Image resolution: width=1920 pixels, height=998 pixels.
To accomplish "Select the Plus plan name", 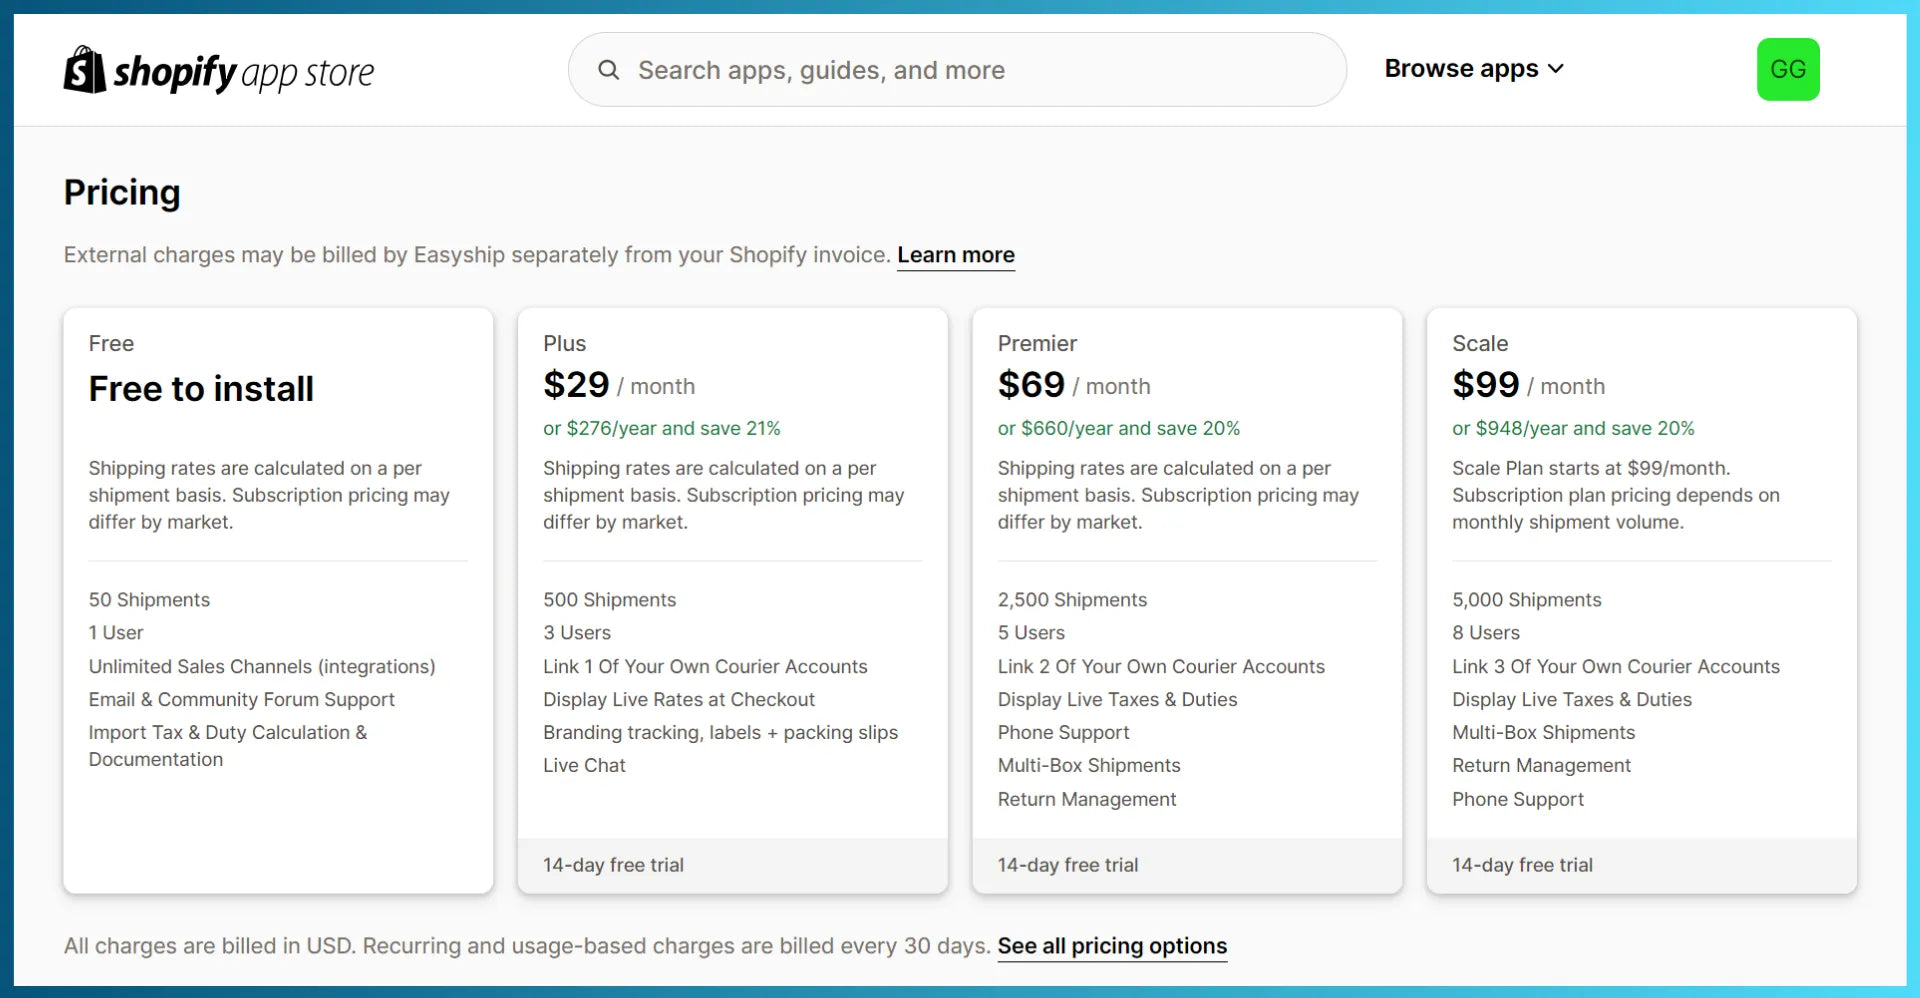I will click(564, 343).
